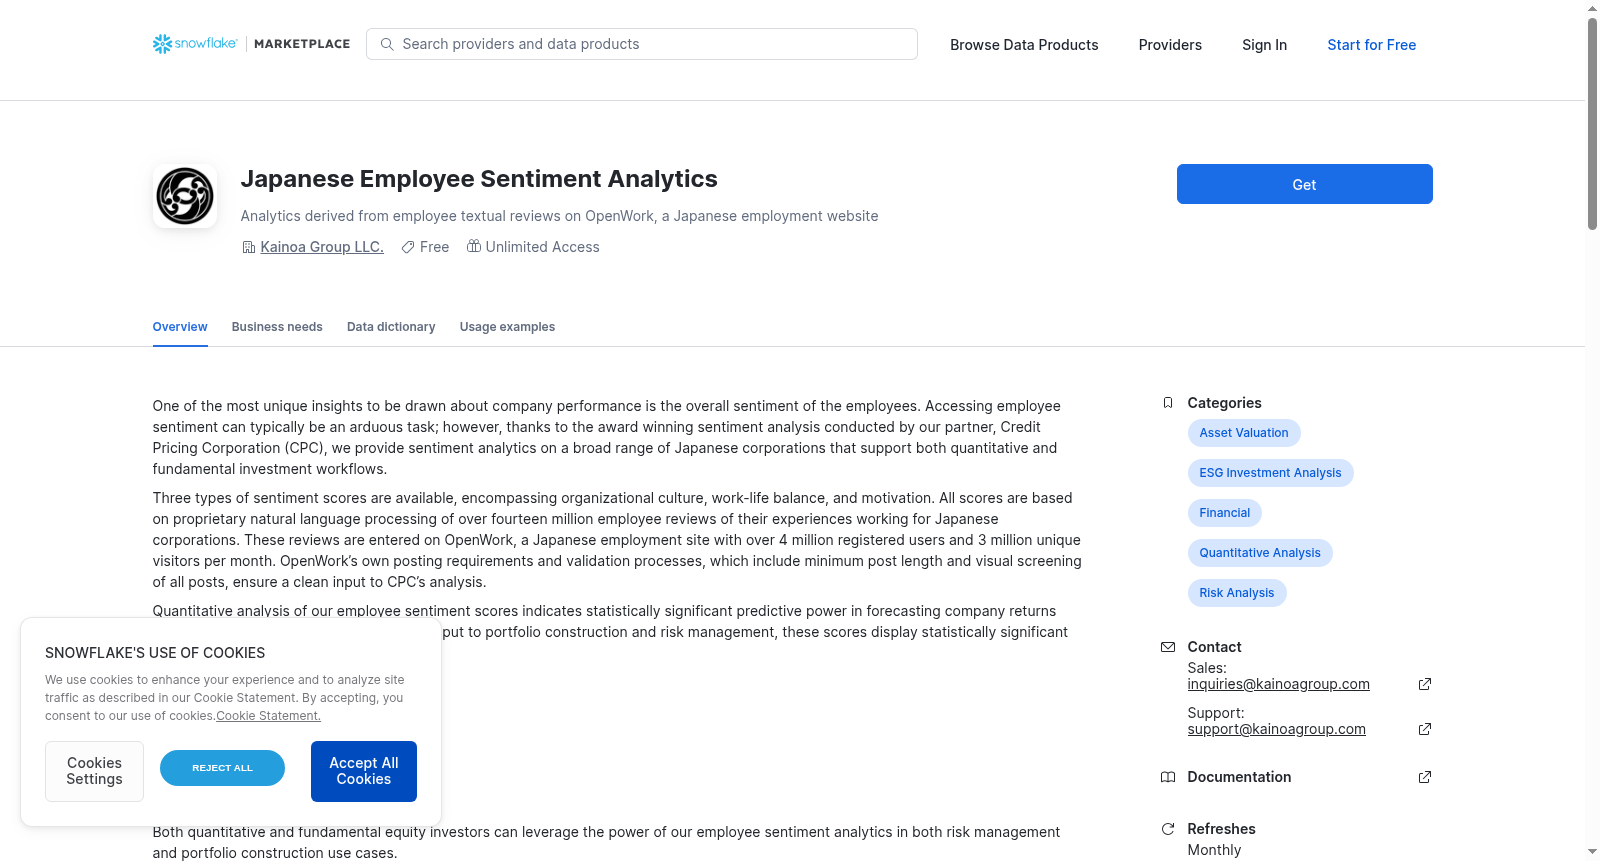Click the scrollbar down arrow
Image resolution: width=1600 pixels, height=861 pixels.
tap(1592, 852)
